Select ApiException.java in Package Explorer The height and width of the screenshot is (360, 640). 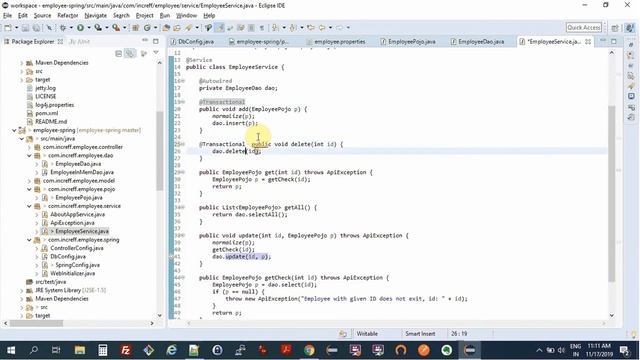pyautogui.click(x=72, y=223)
